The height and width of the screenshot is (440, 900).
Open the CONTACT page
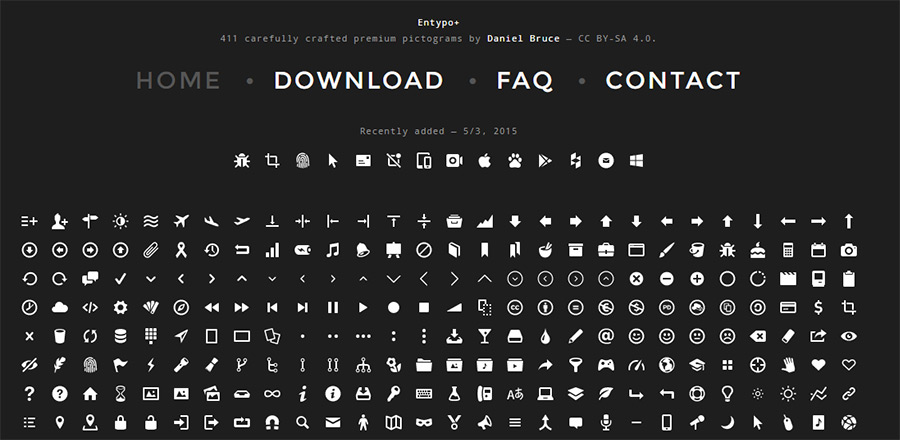coord(673,81)
